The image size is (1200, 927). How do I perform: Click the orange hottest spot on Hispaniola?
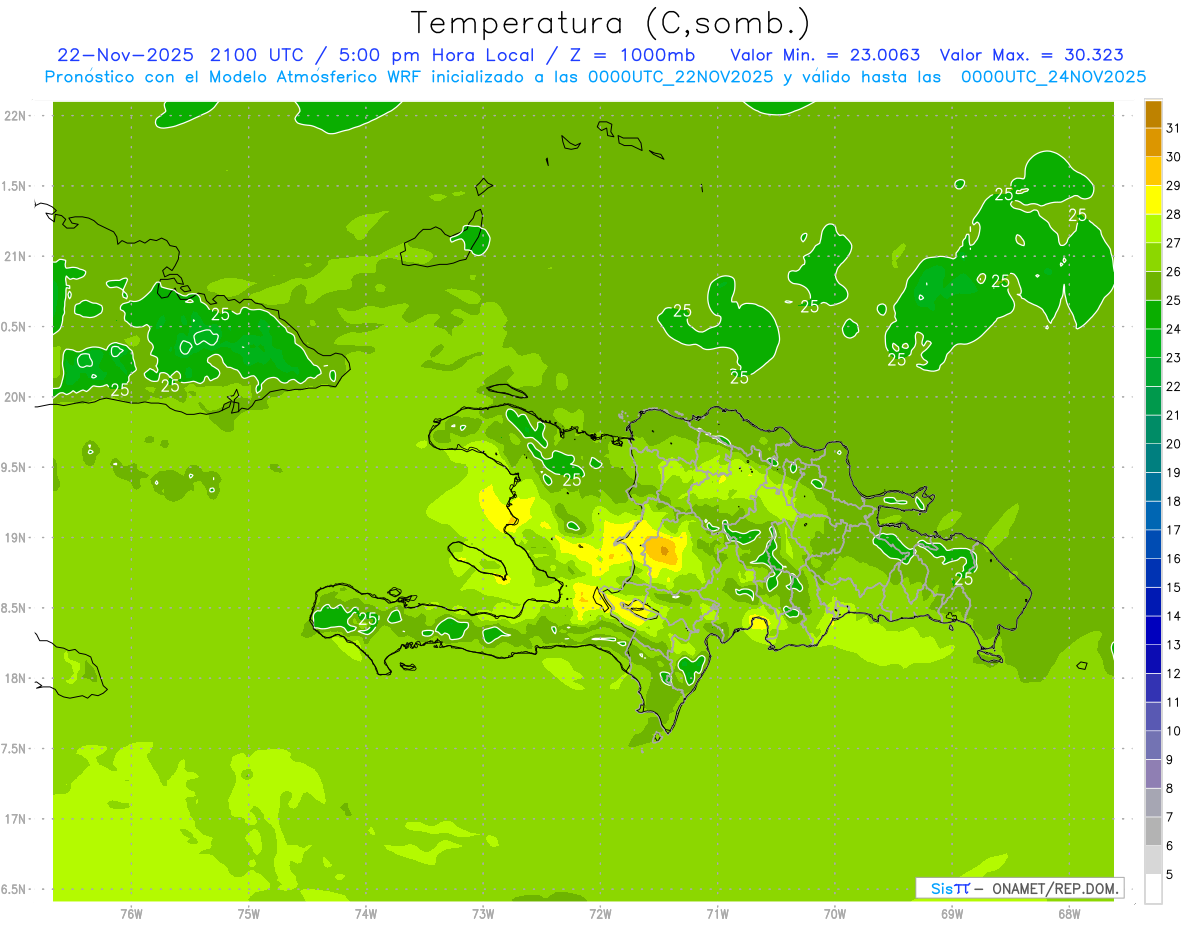pyautogui.click(x=662, y=549)
